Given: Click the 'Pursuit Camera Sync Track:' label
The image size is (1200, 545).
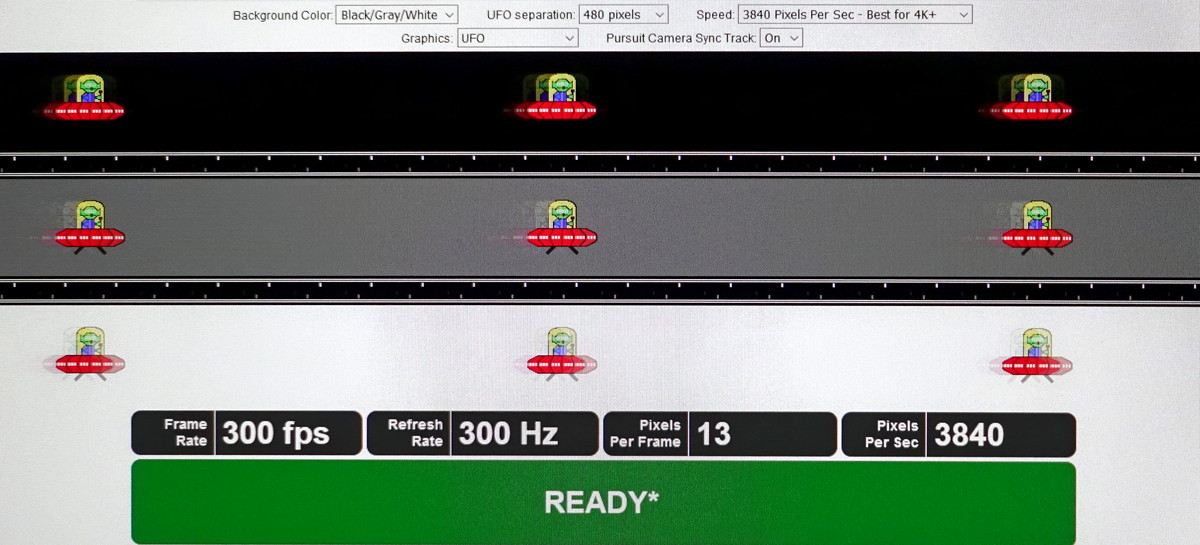Looking at the screenshot, I should click(681, 38).
